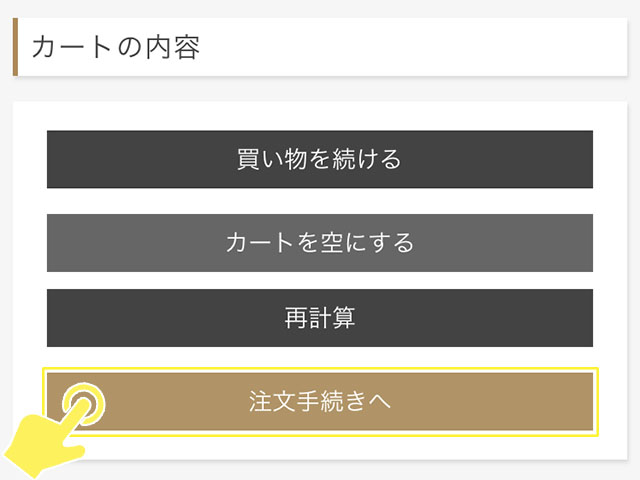Select the カートの内容 heading text
640x480 pixels.
[x=116, y=47]
